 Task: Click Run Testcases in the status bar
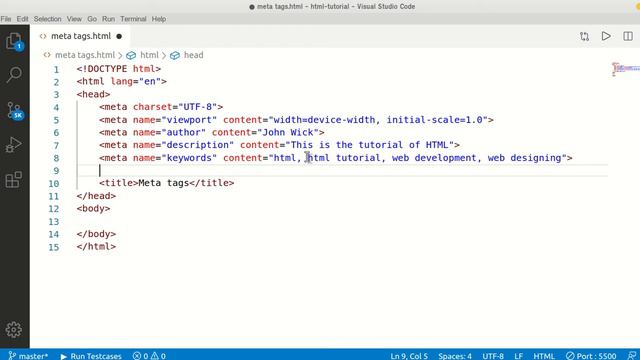[91, 356]
